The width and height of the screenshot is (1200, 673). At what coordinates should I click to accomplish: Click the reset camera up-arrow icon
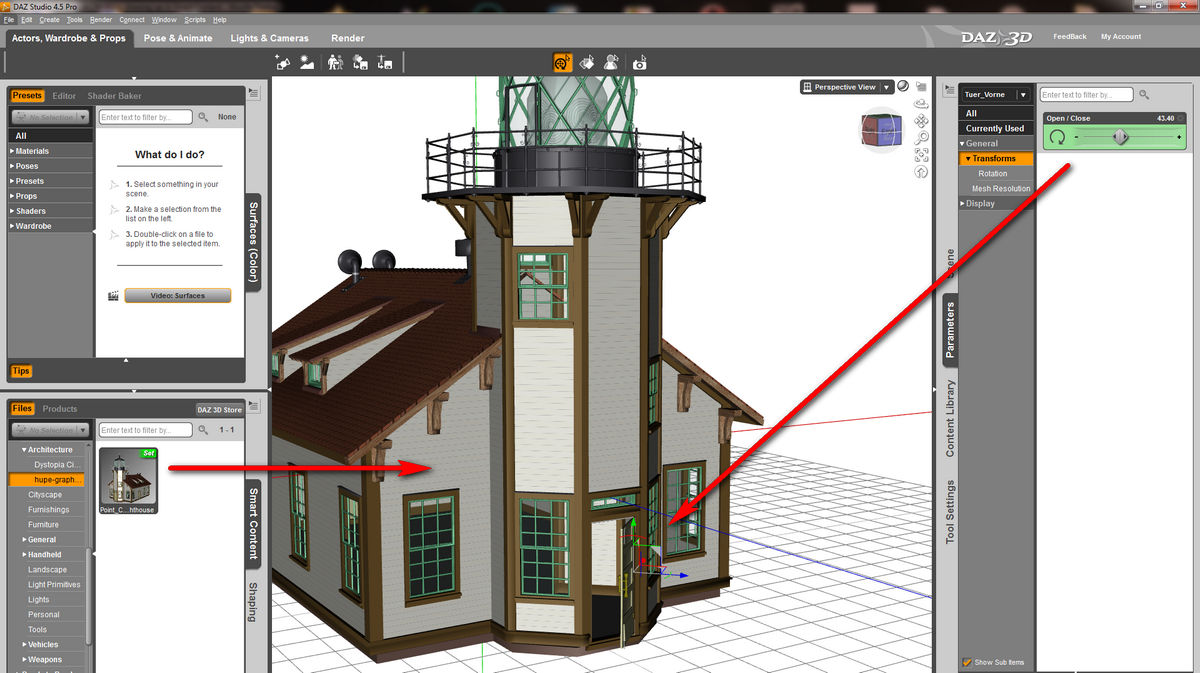tap(921, 172)
